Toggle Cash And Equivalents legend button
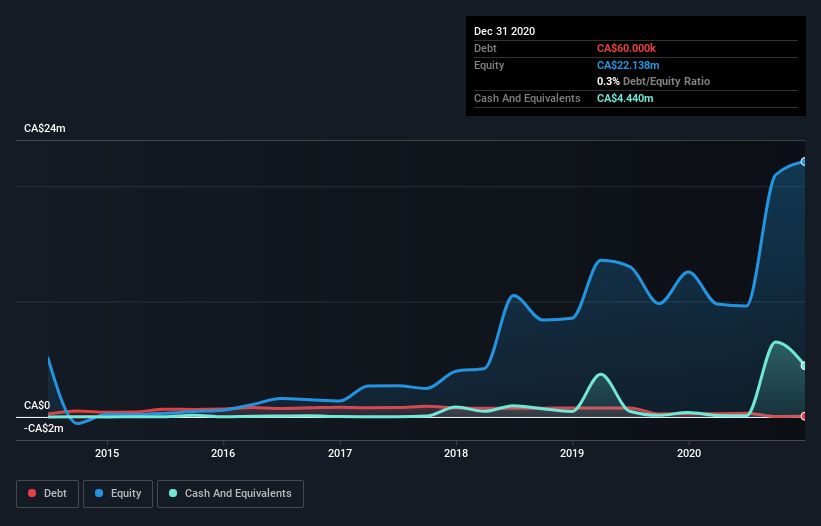 230,494
